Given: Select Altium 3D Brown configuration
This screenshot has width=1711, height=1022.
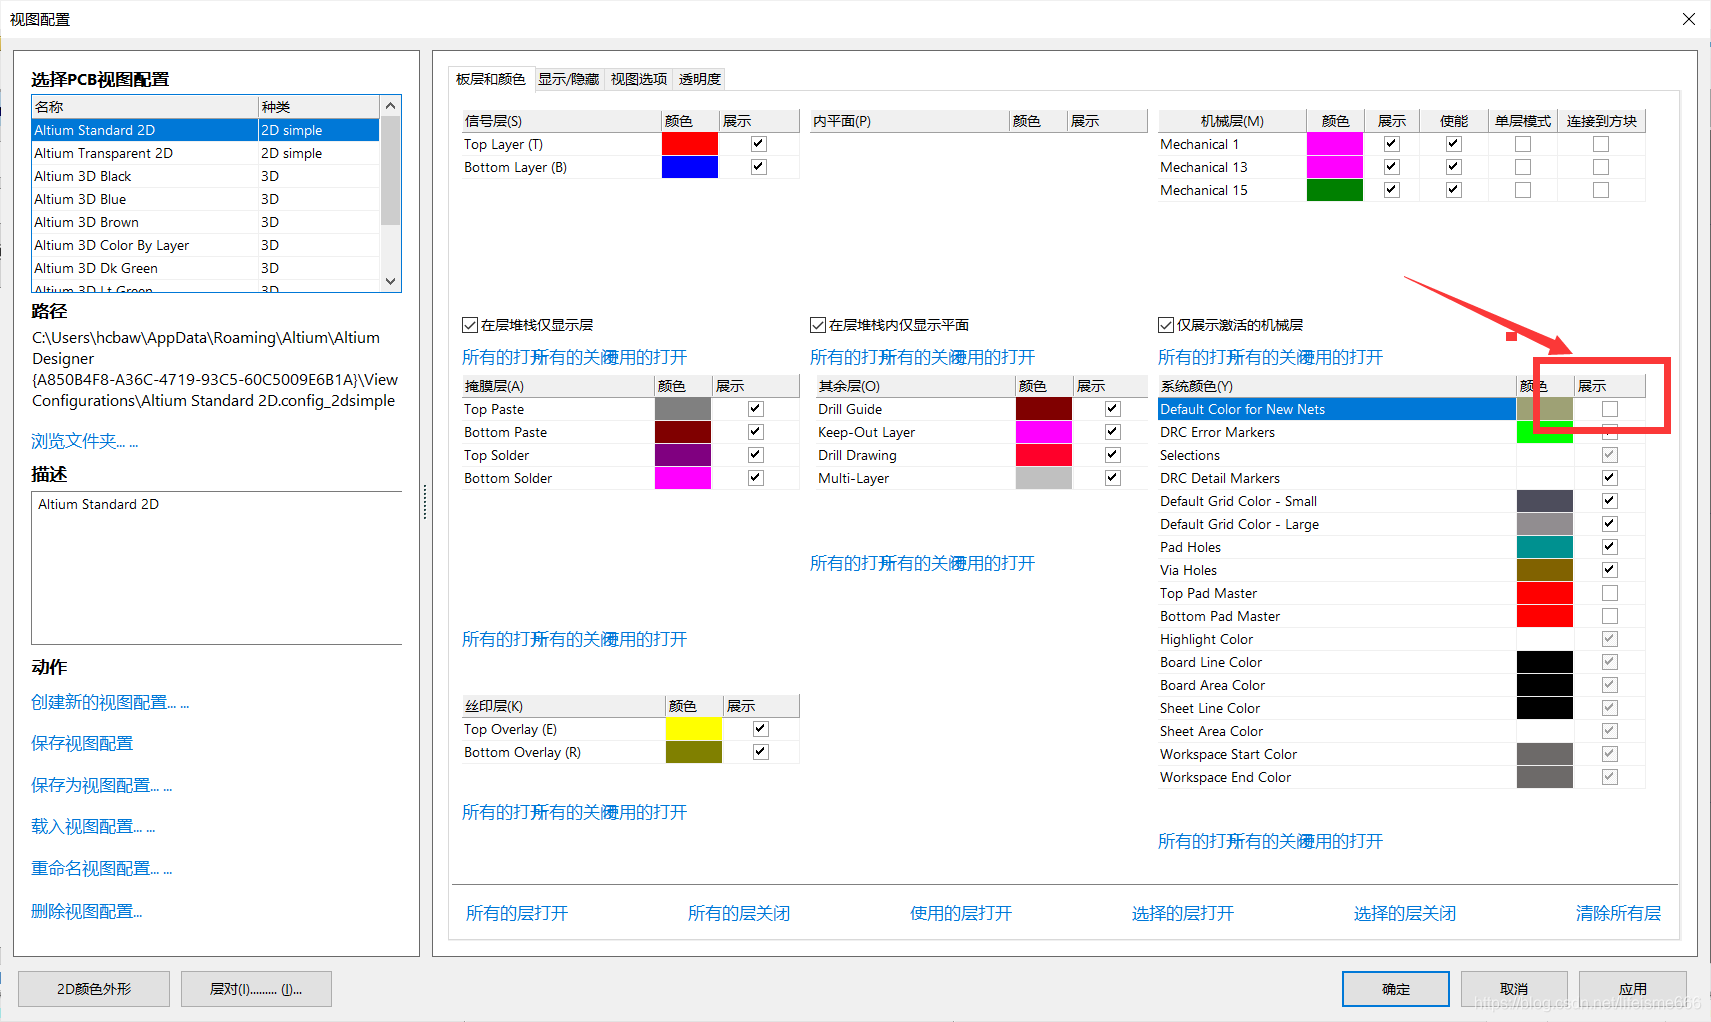Looking at the screenshot, I should click(205, 222).
